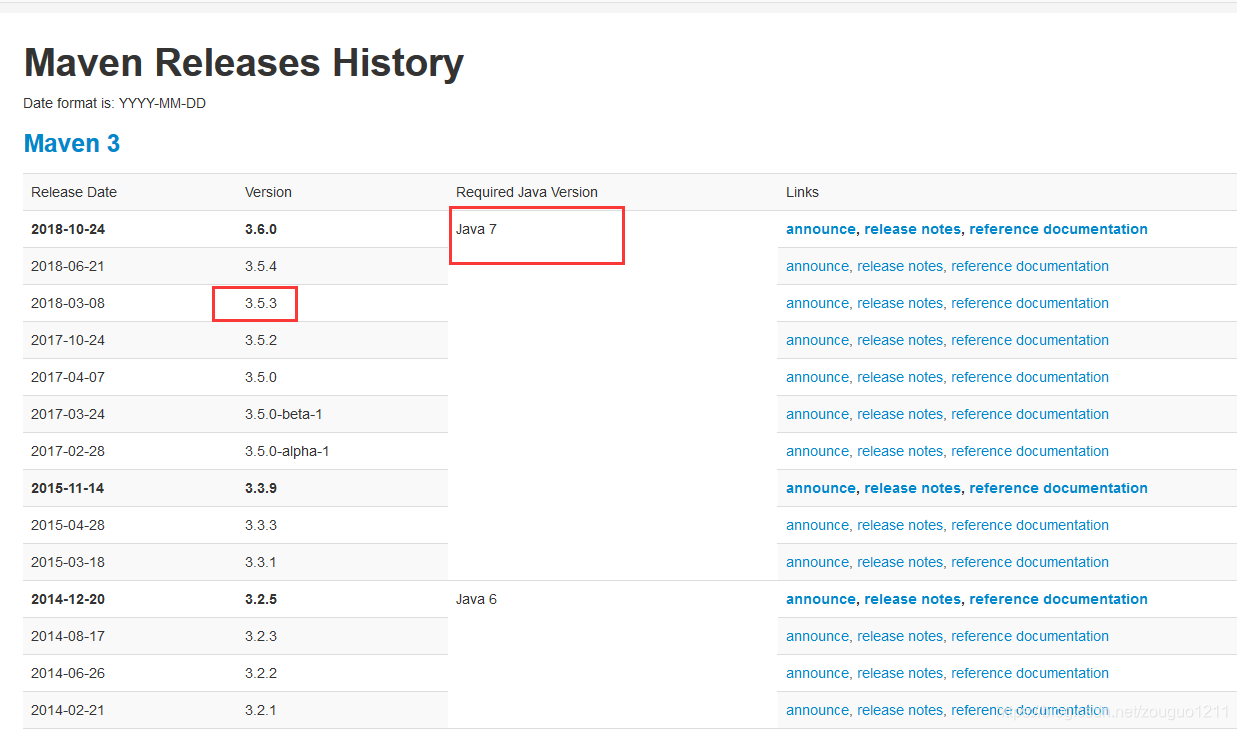Viewport: 1237px width, 730px height.
Task: Open release notes for version 3.3.3
Action: click(900, 525)
